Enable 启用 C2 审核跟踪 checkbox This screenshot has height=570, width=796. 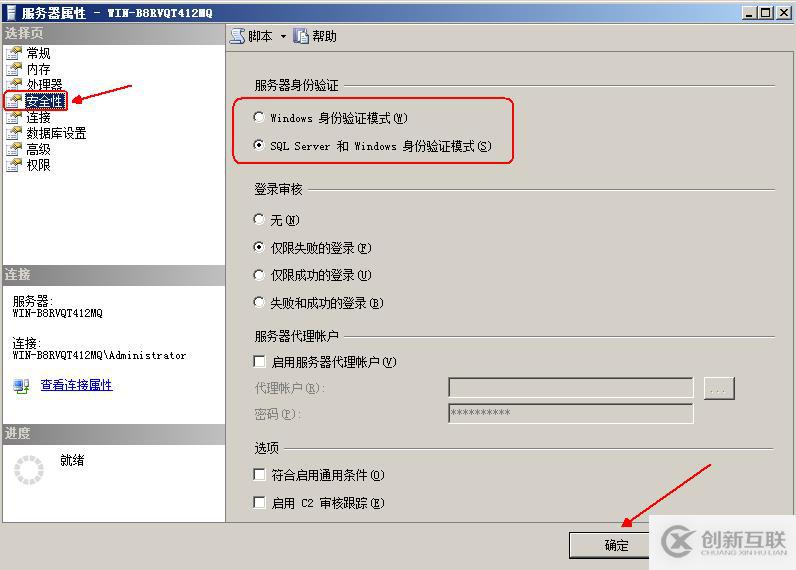coord(259,502)
